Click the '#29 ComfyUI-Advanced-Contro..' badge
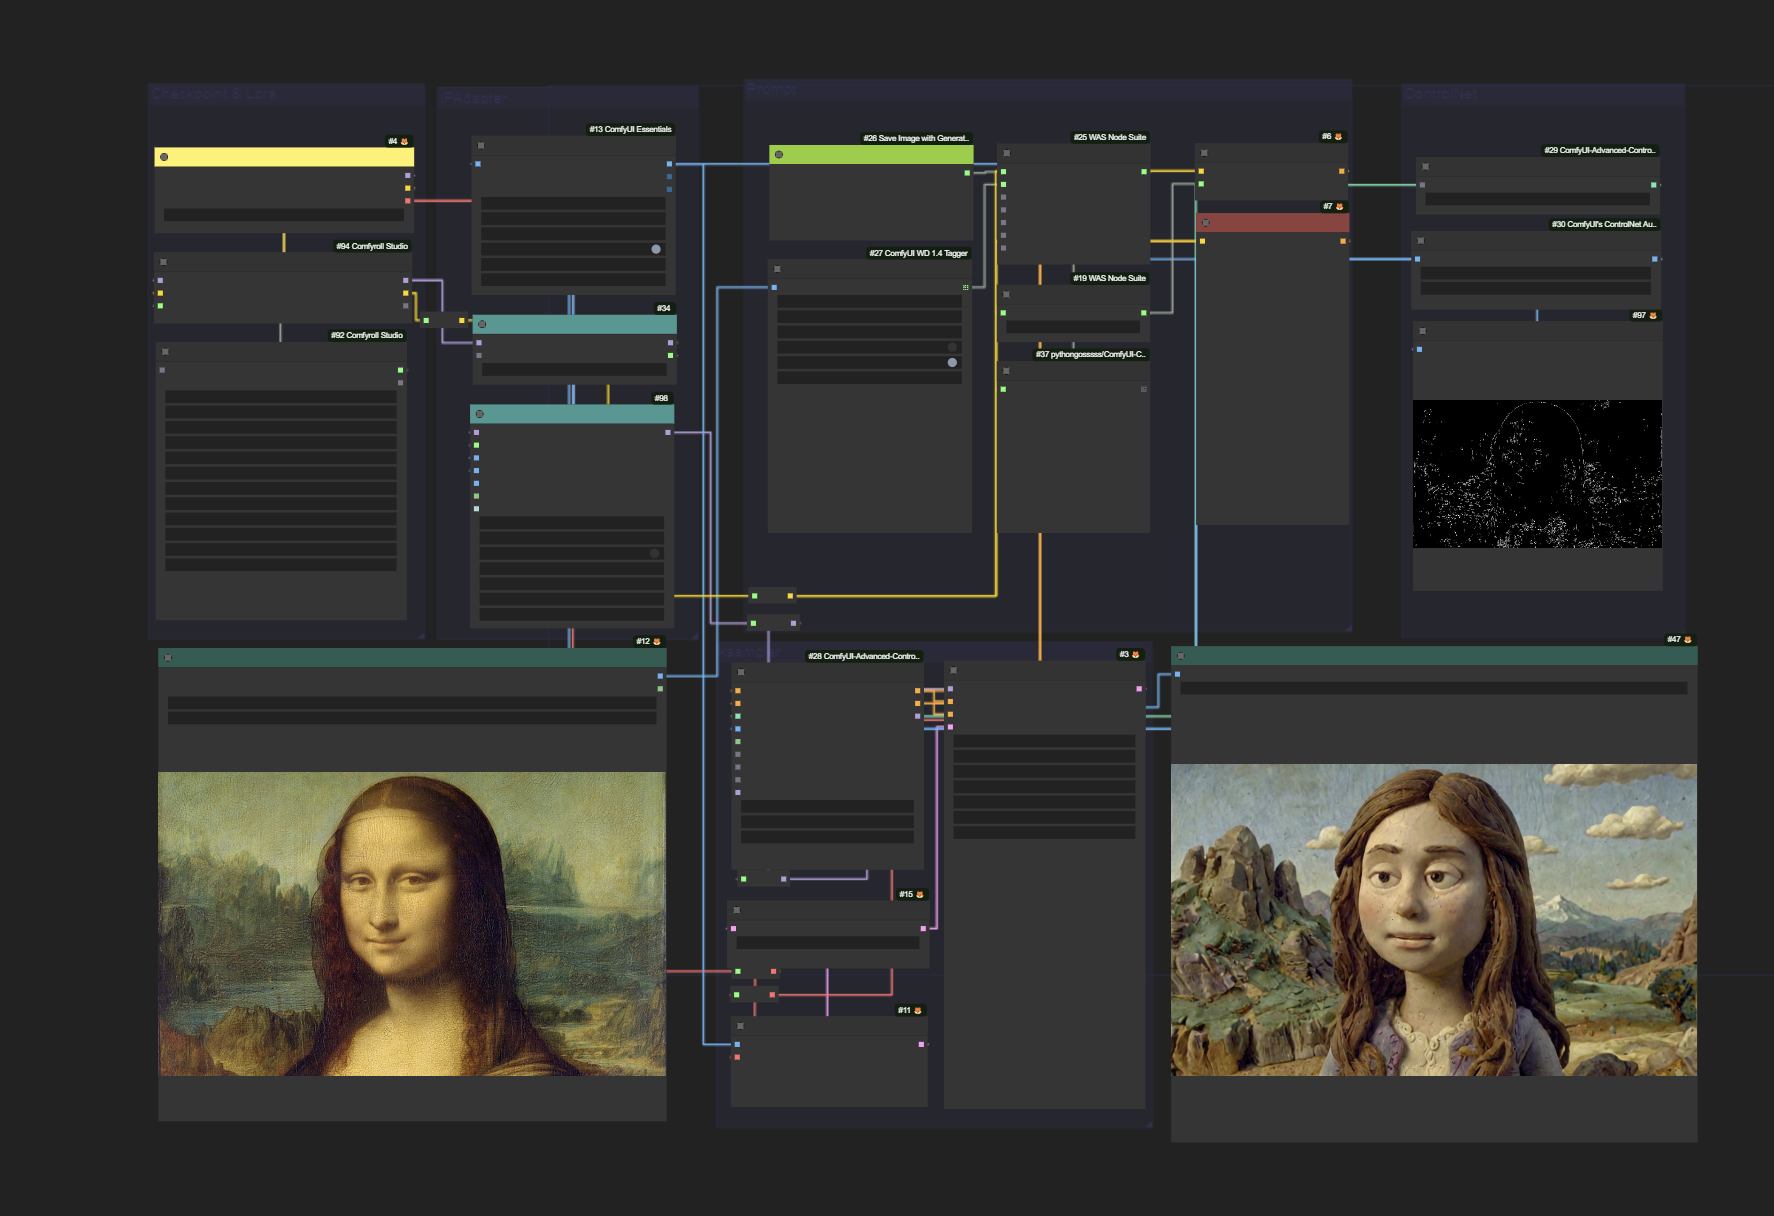 tap(1600, 150)
